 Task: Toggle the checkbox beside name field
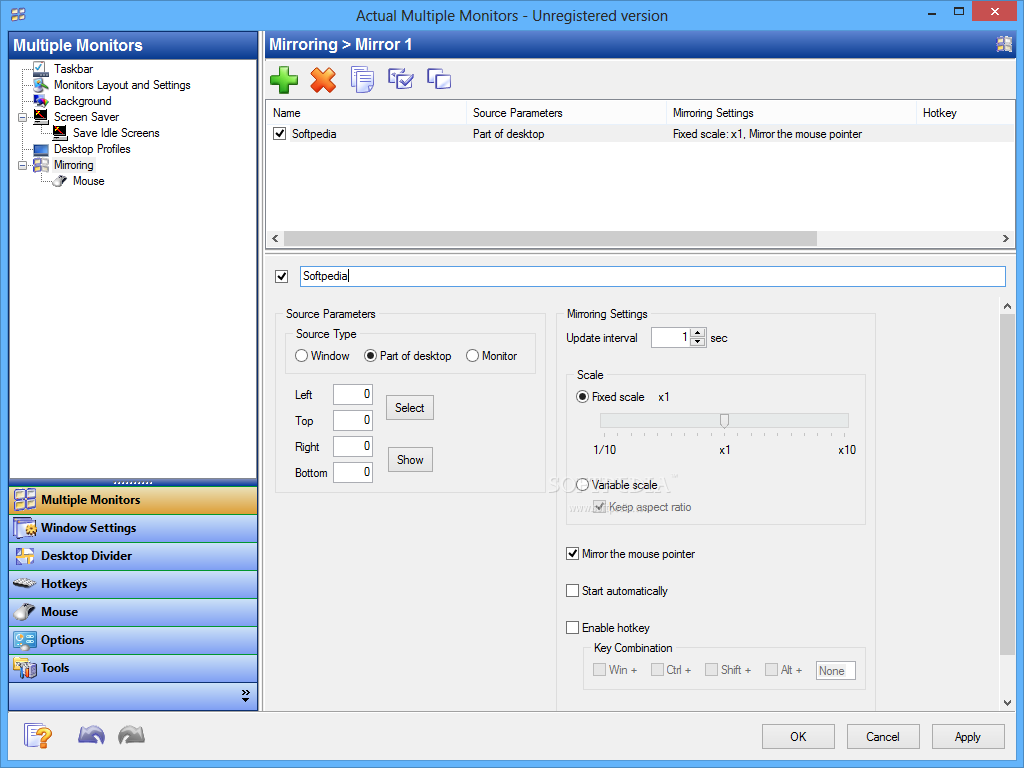click(x=281, y=276)
